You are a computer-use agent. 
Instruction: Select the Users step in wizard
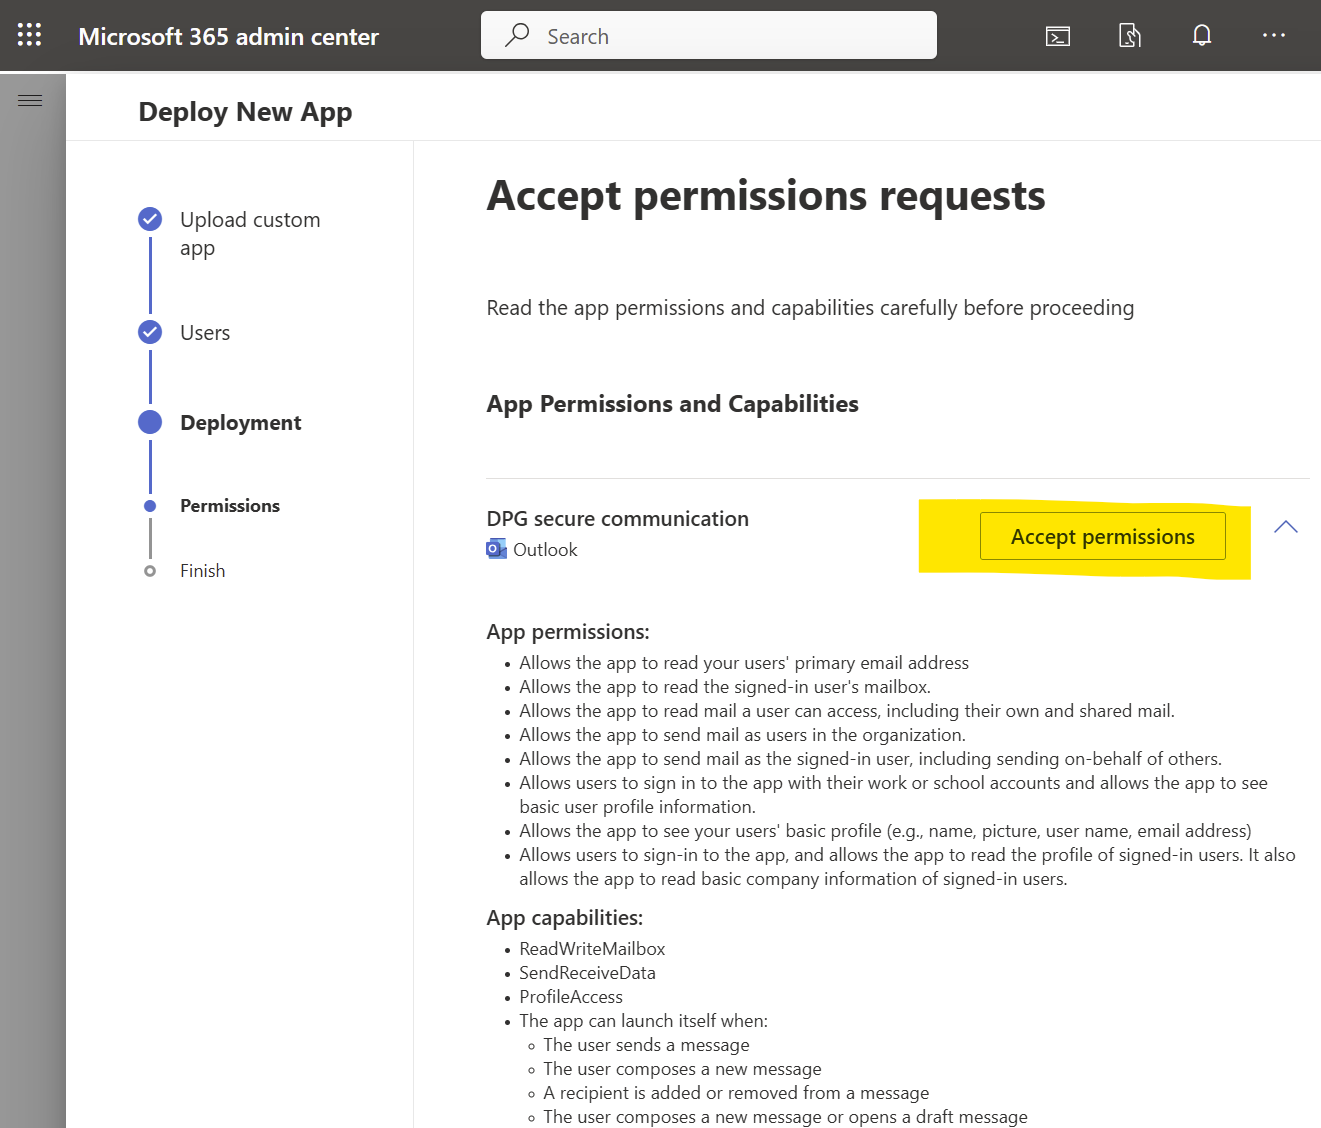[x=205, y=333]
